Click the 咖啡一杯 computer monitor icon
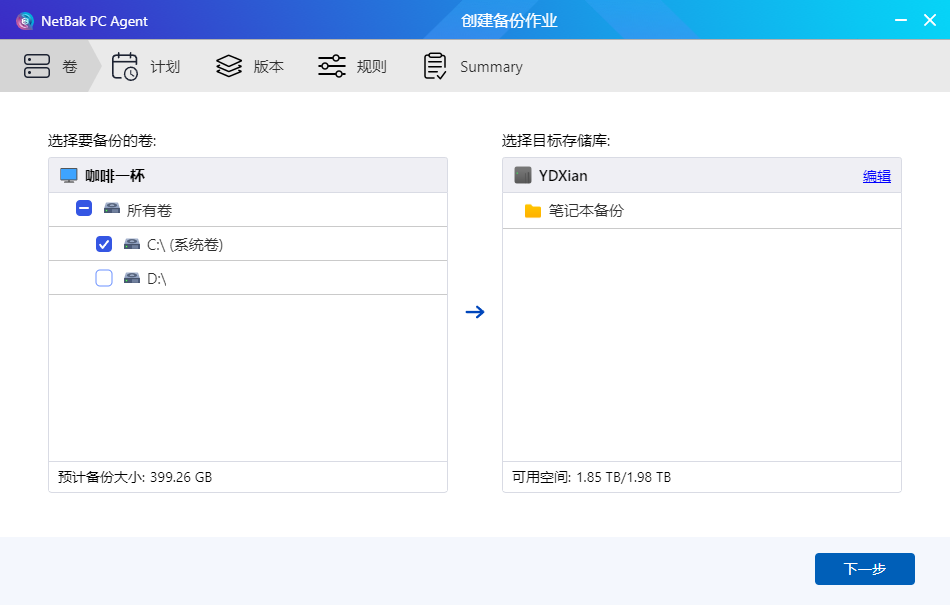Viewport: 950px width, 605px height. (x=69, y=176)
